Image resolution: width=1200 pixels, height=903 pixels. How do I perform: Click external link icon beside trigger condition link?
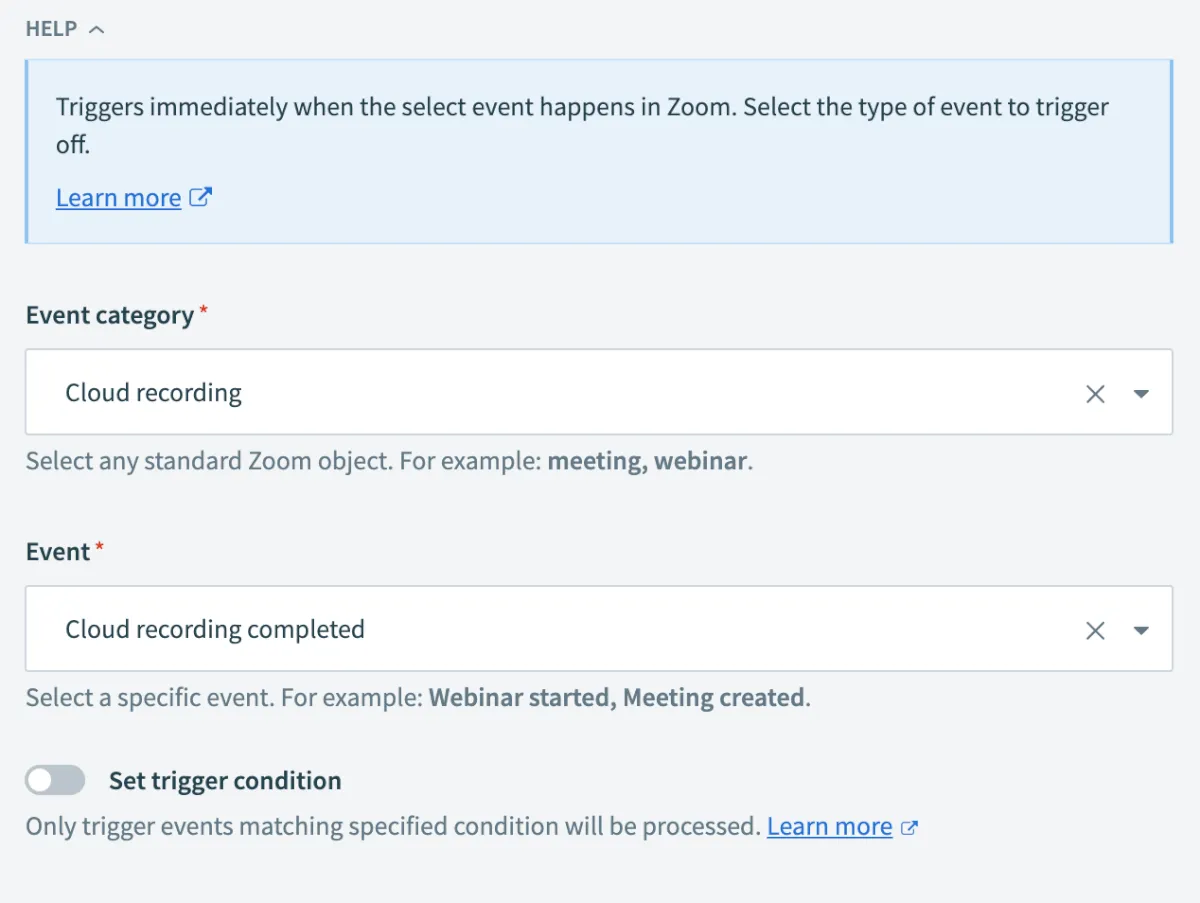tap(909, 827)
